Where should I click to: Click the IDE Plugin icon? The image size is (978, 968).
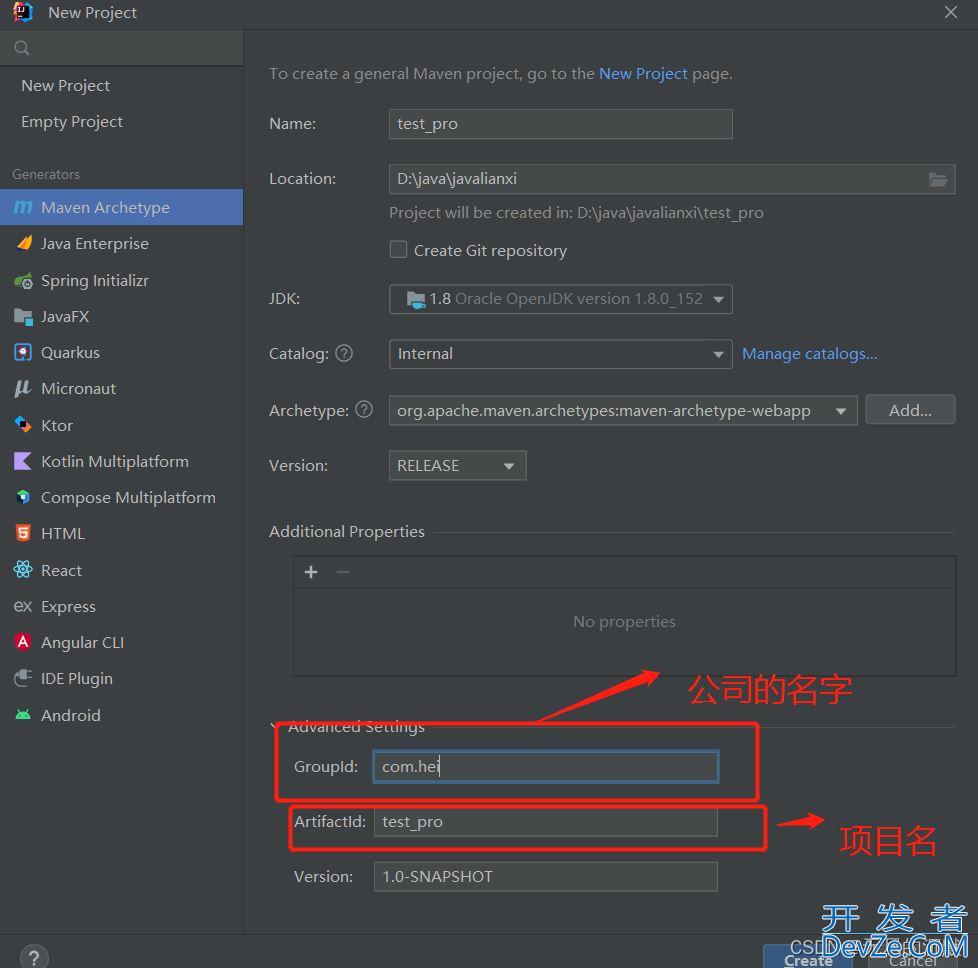pyautogui.click(x=23, y=678)
